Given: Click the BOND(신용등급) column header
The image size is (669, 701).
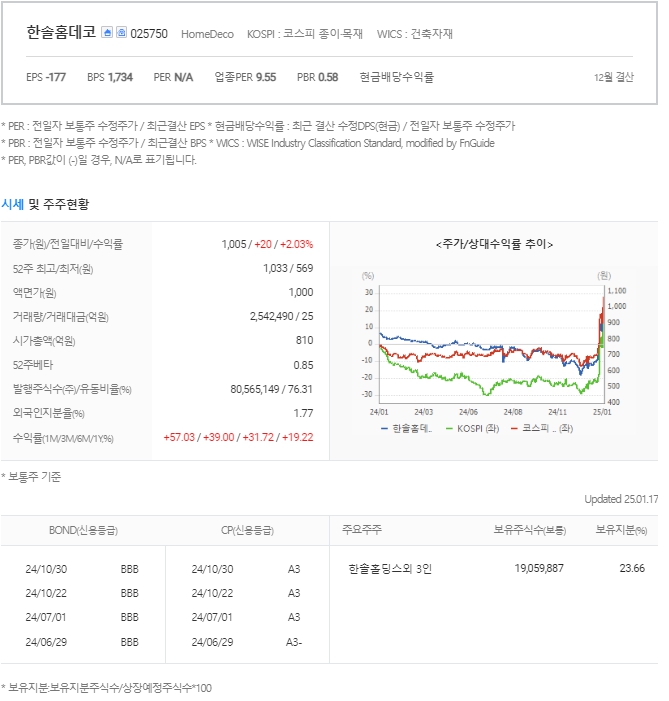Looking at the screenshot, I should tap(83, 531).
